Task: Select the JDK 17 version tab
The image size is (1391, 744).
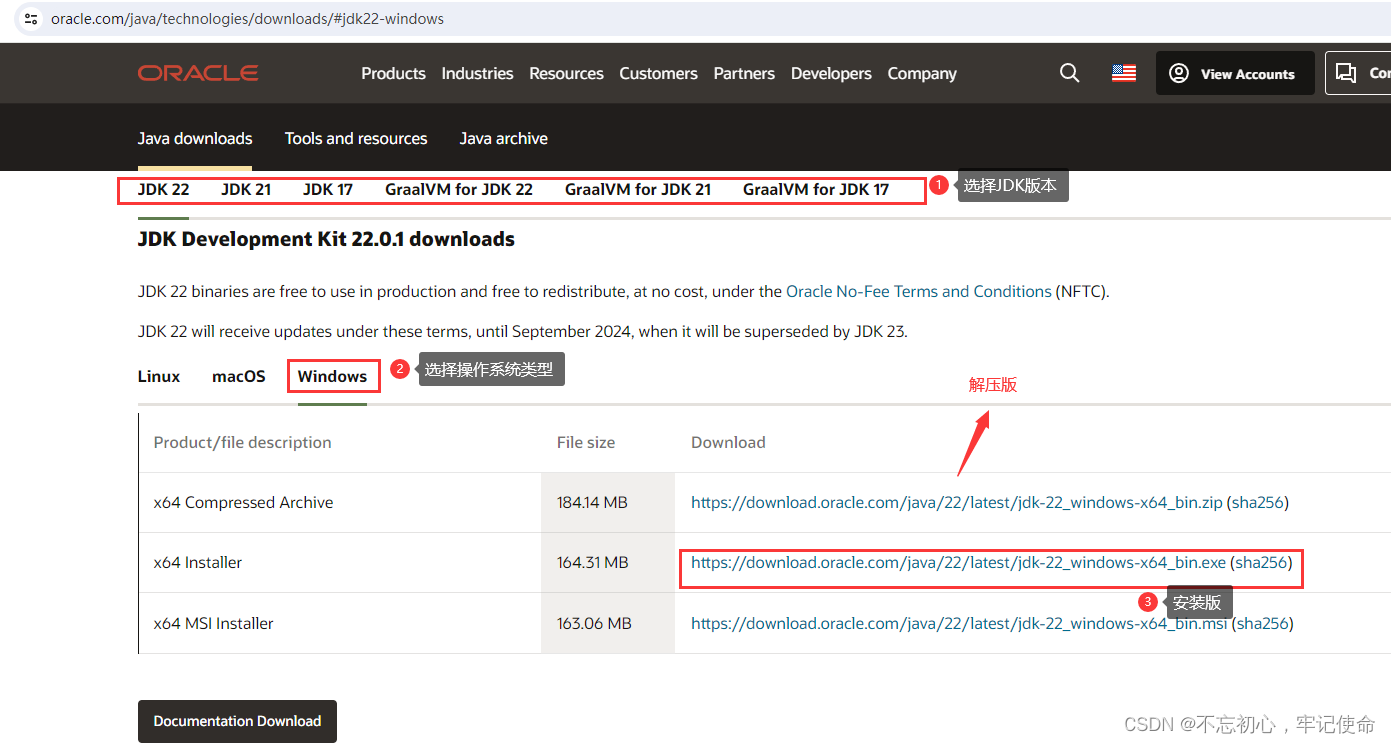Action: [328, 189]
